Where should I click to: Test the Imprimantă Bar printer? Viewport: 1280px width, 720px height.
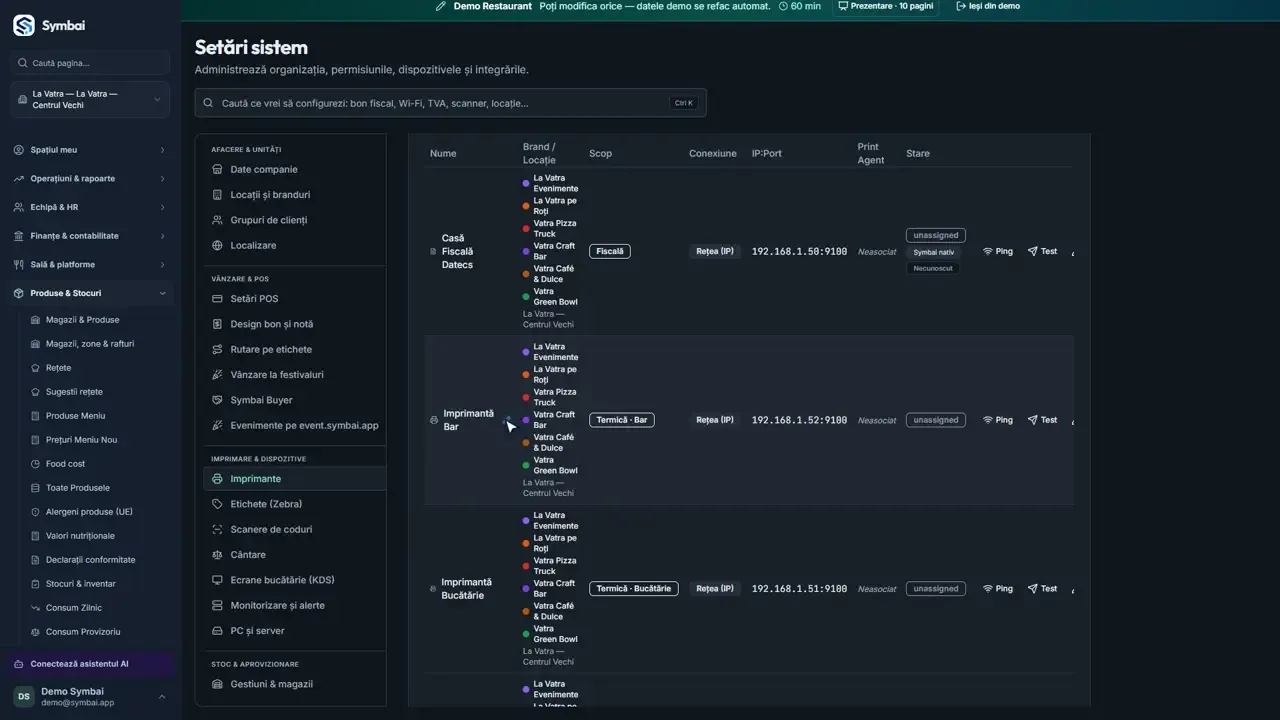click(x=1042, y=420)
